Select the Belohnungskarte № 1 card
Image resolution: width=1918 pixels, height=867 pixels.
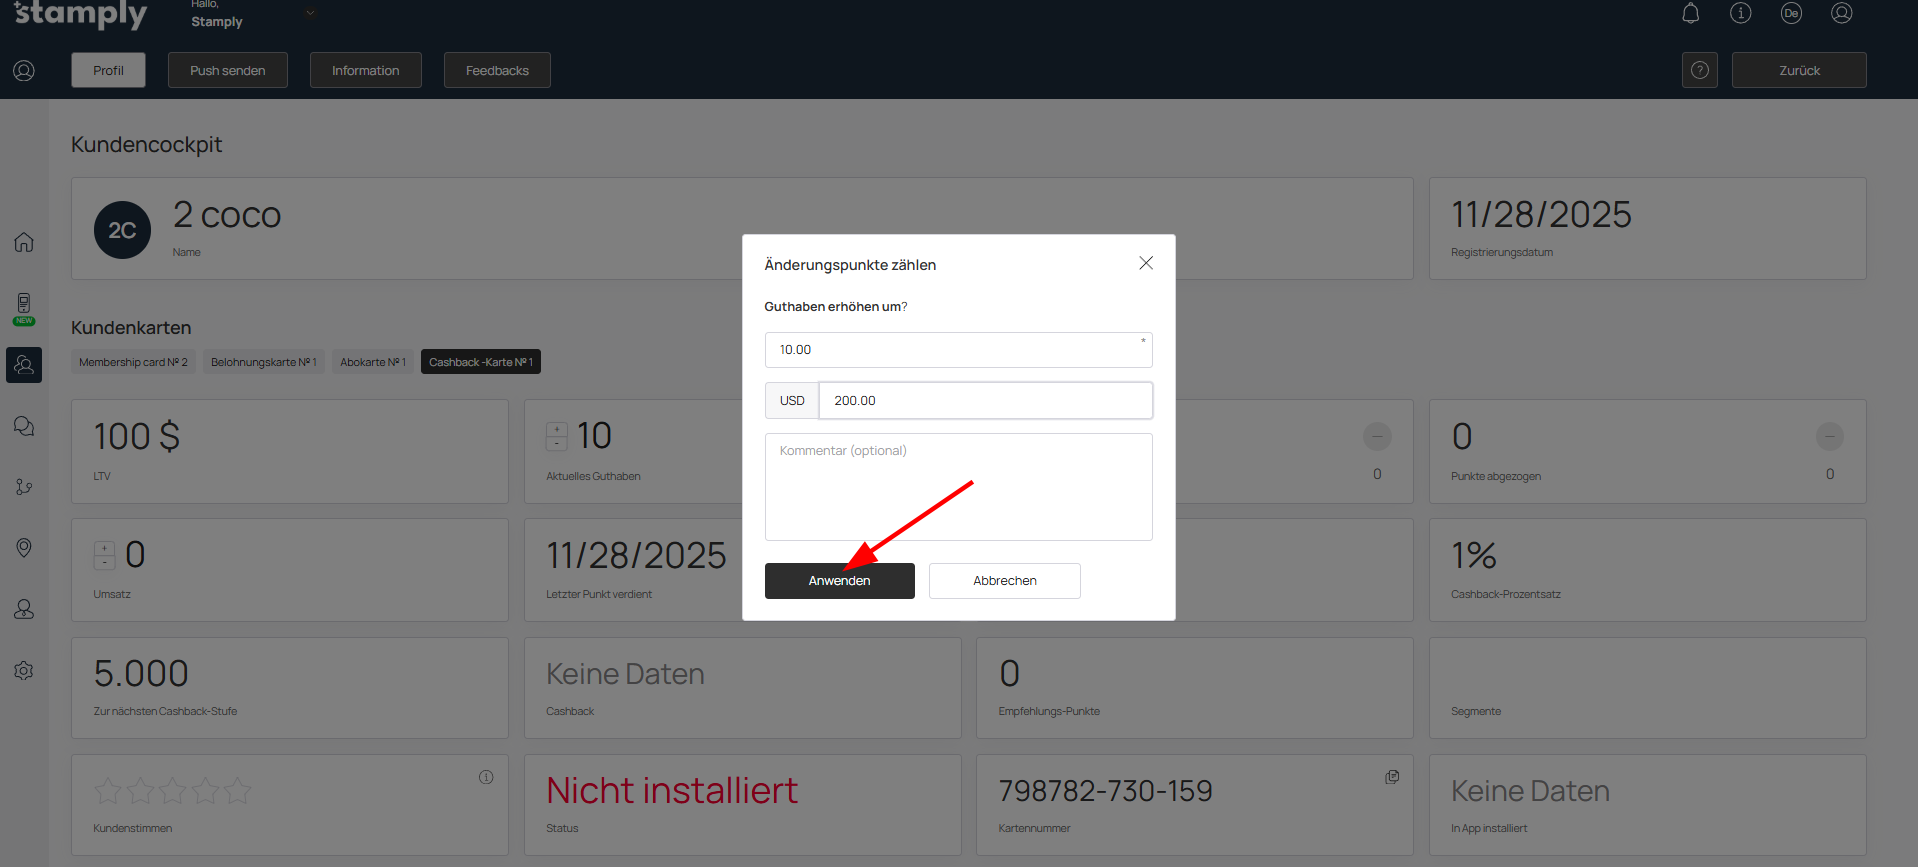pyautogui.click(x=263, y=362)
